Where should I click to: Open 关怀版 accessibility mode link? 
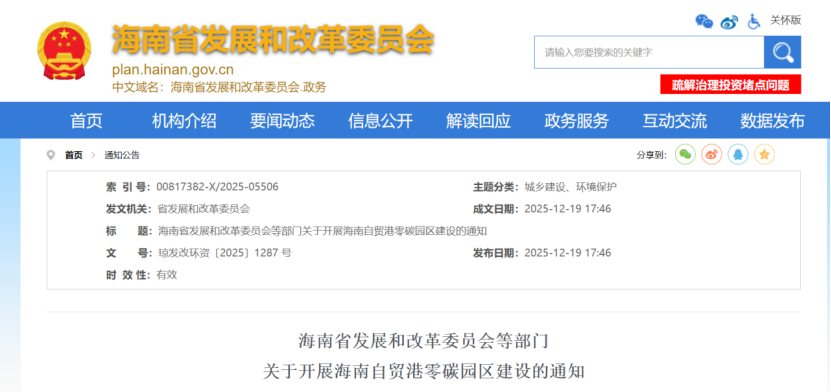pyautogui.click(x=785, y=21)
